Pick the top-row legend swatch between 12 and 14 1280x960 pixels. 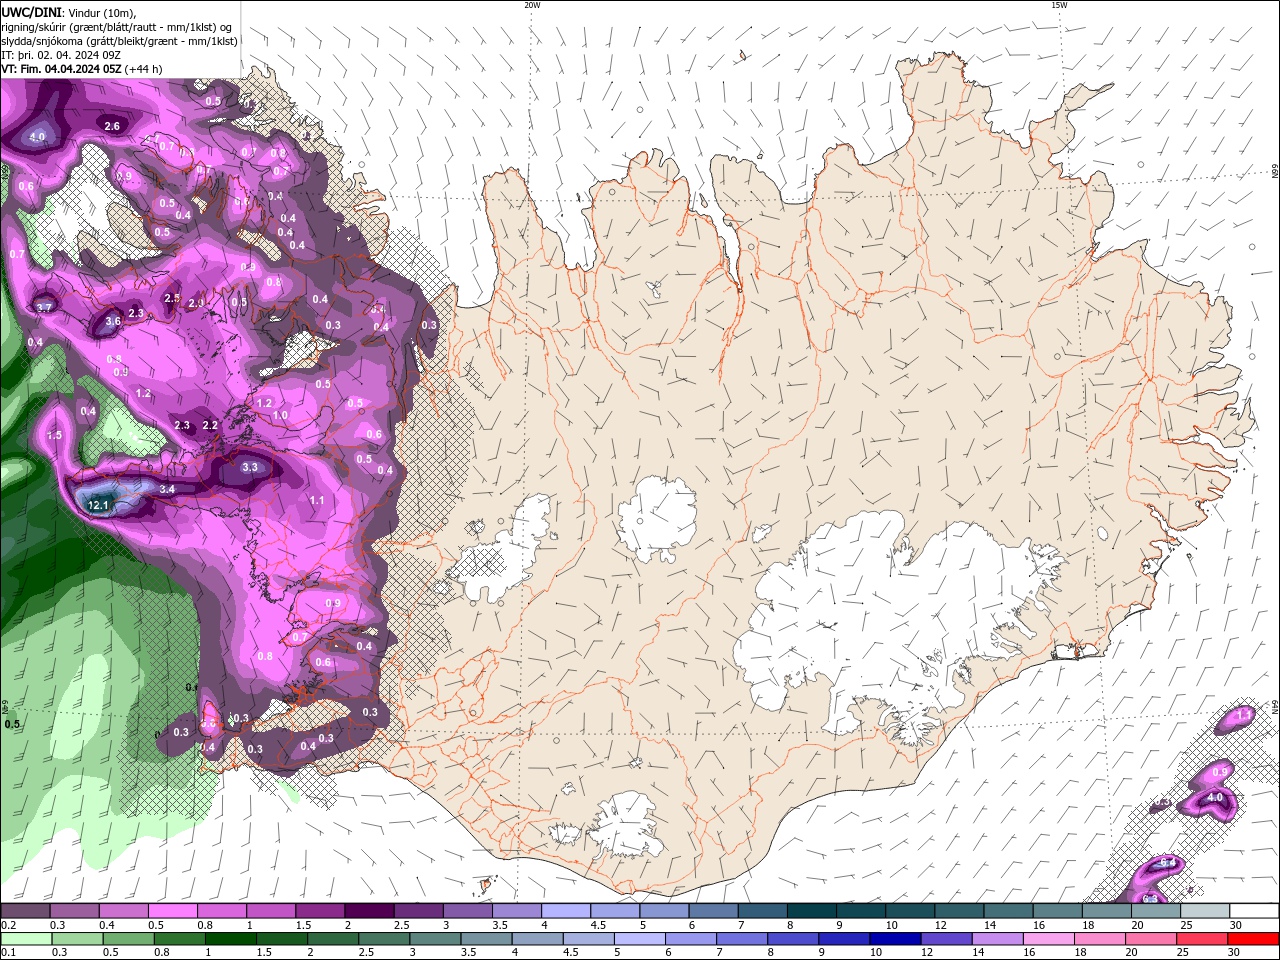click(x=960, y=911)
